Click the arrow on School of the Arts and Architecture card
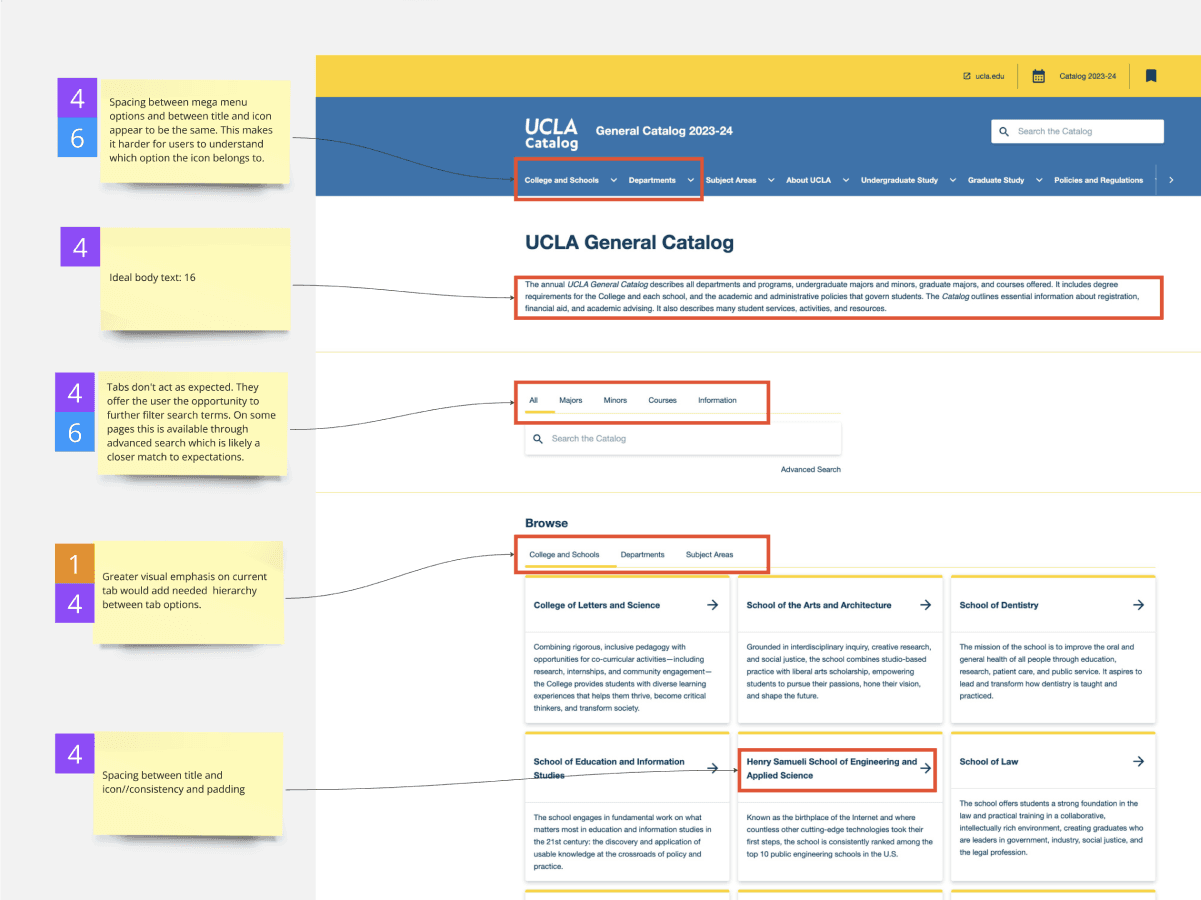 coord(926,605)
